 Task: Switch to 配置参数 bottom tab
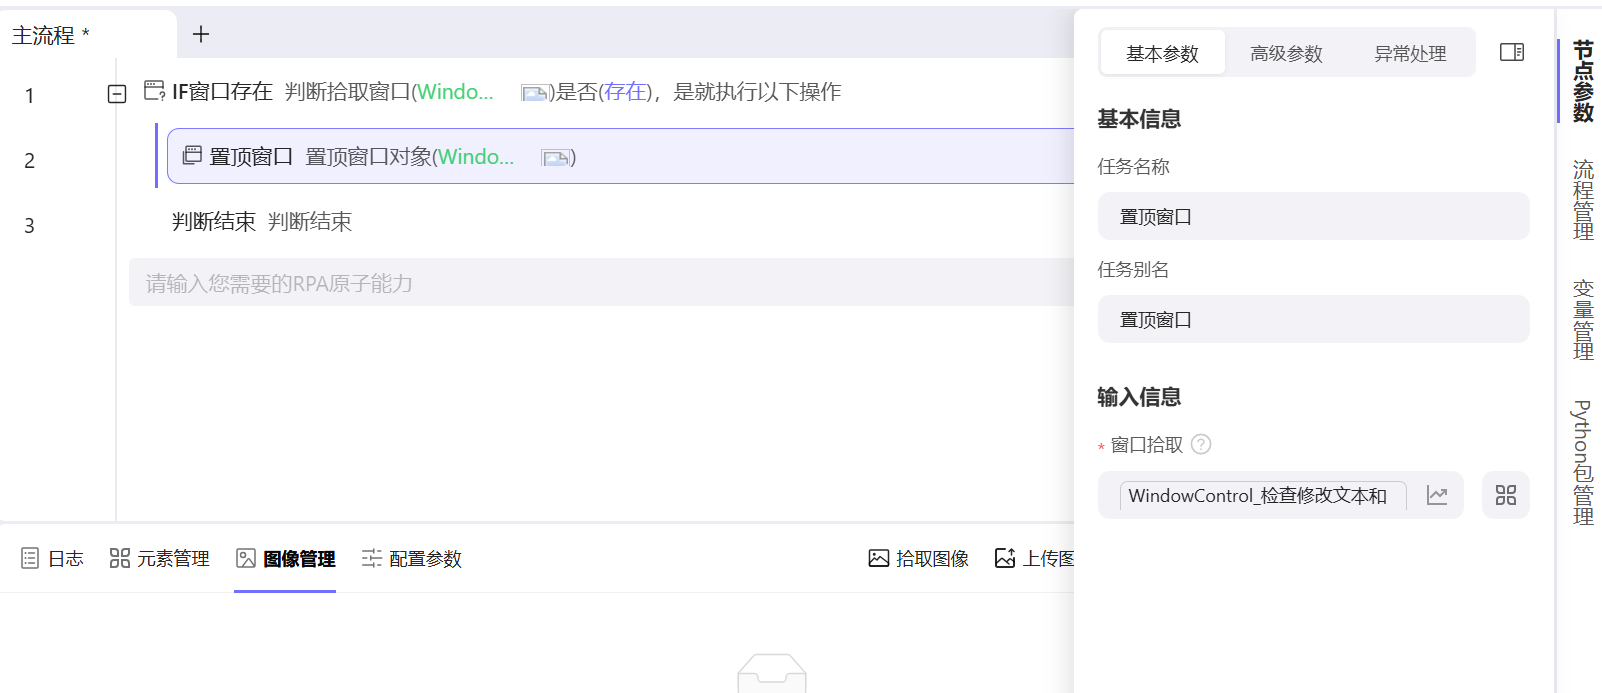coord(412,558)
